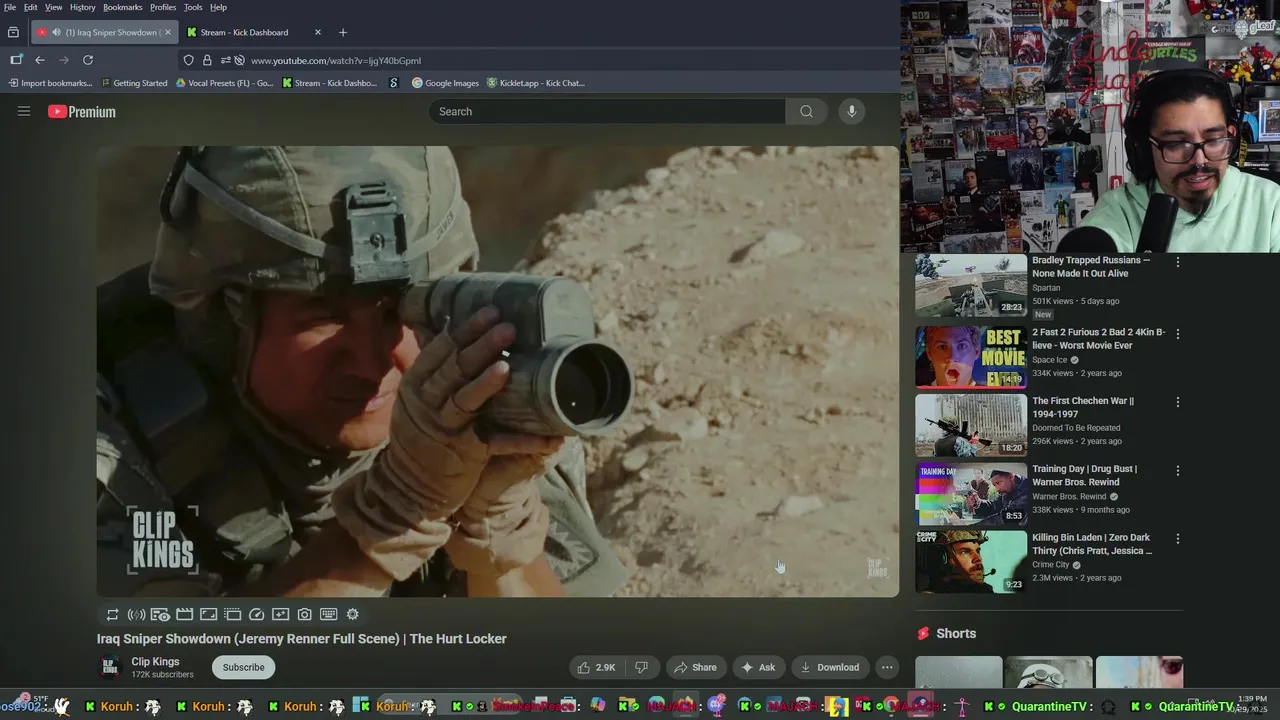Open the playback speed gauge icon

pos(257,615)
